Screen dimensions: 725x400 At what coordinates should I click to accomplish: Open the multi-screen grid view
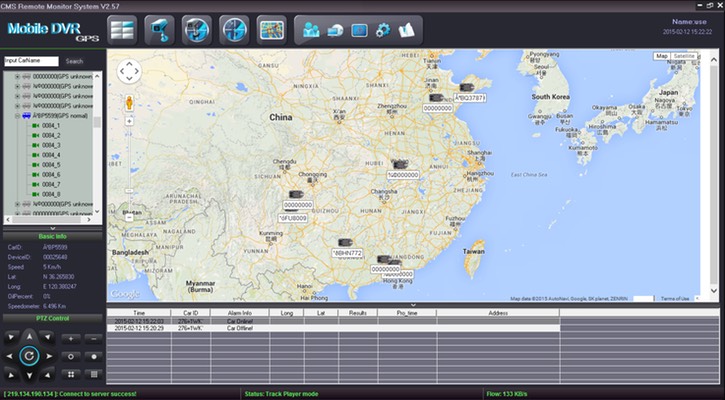(124, 28)
